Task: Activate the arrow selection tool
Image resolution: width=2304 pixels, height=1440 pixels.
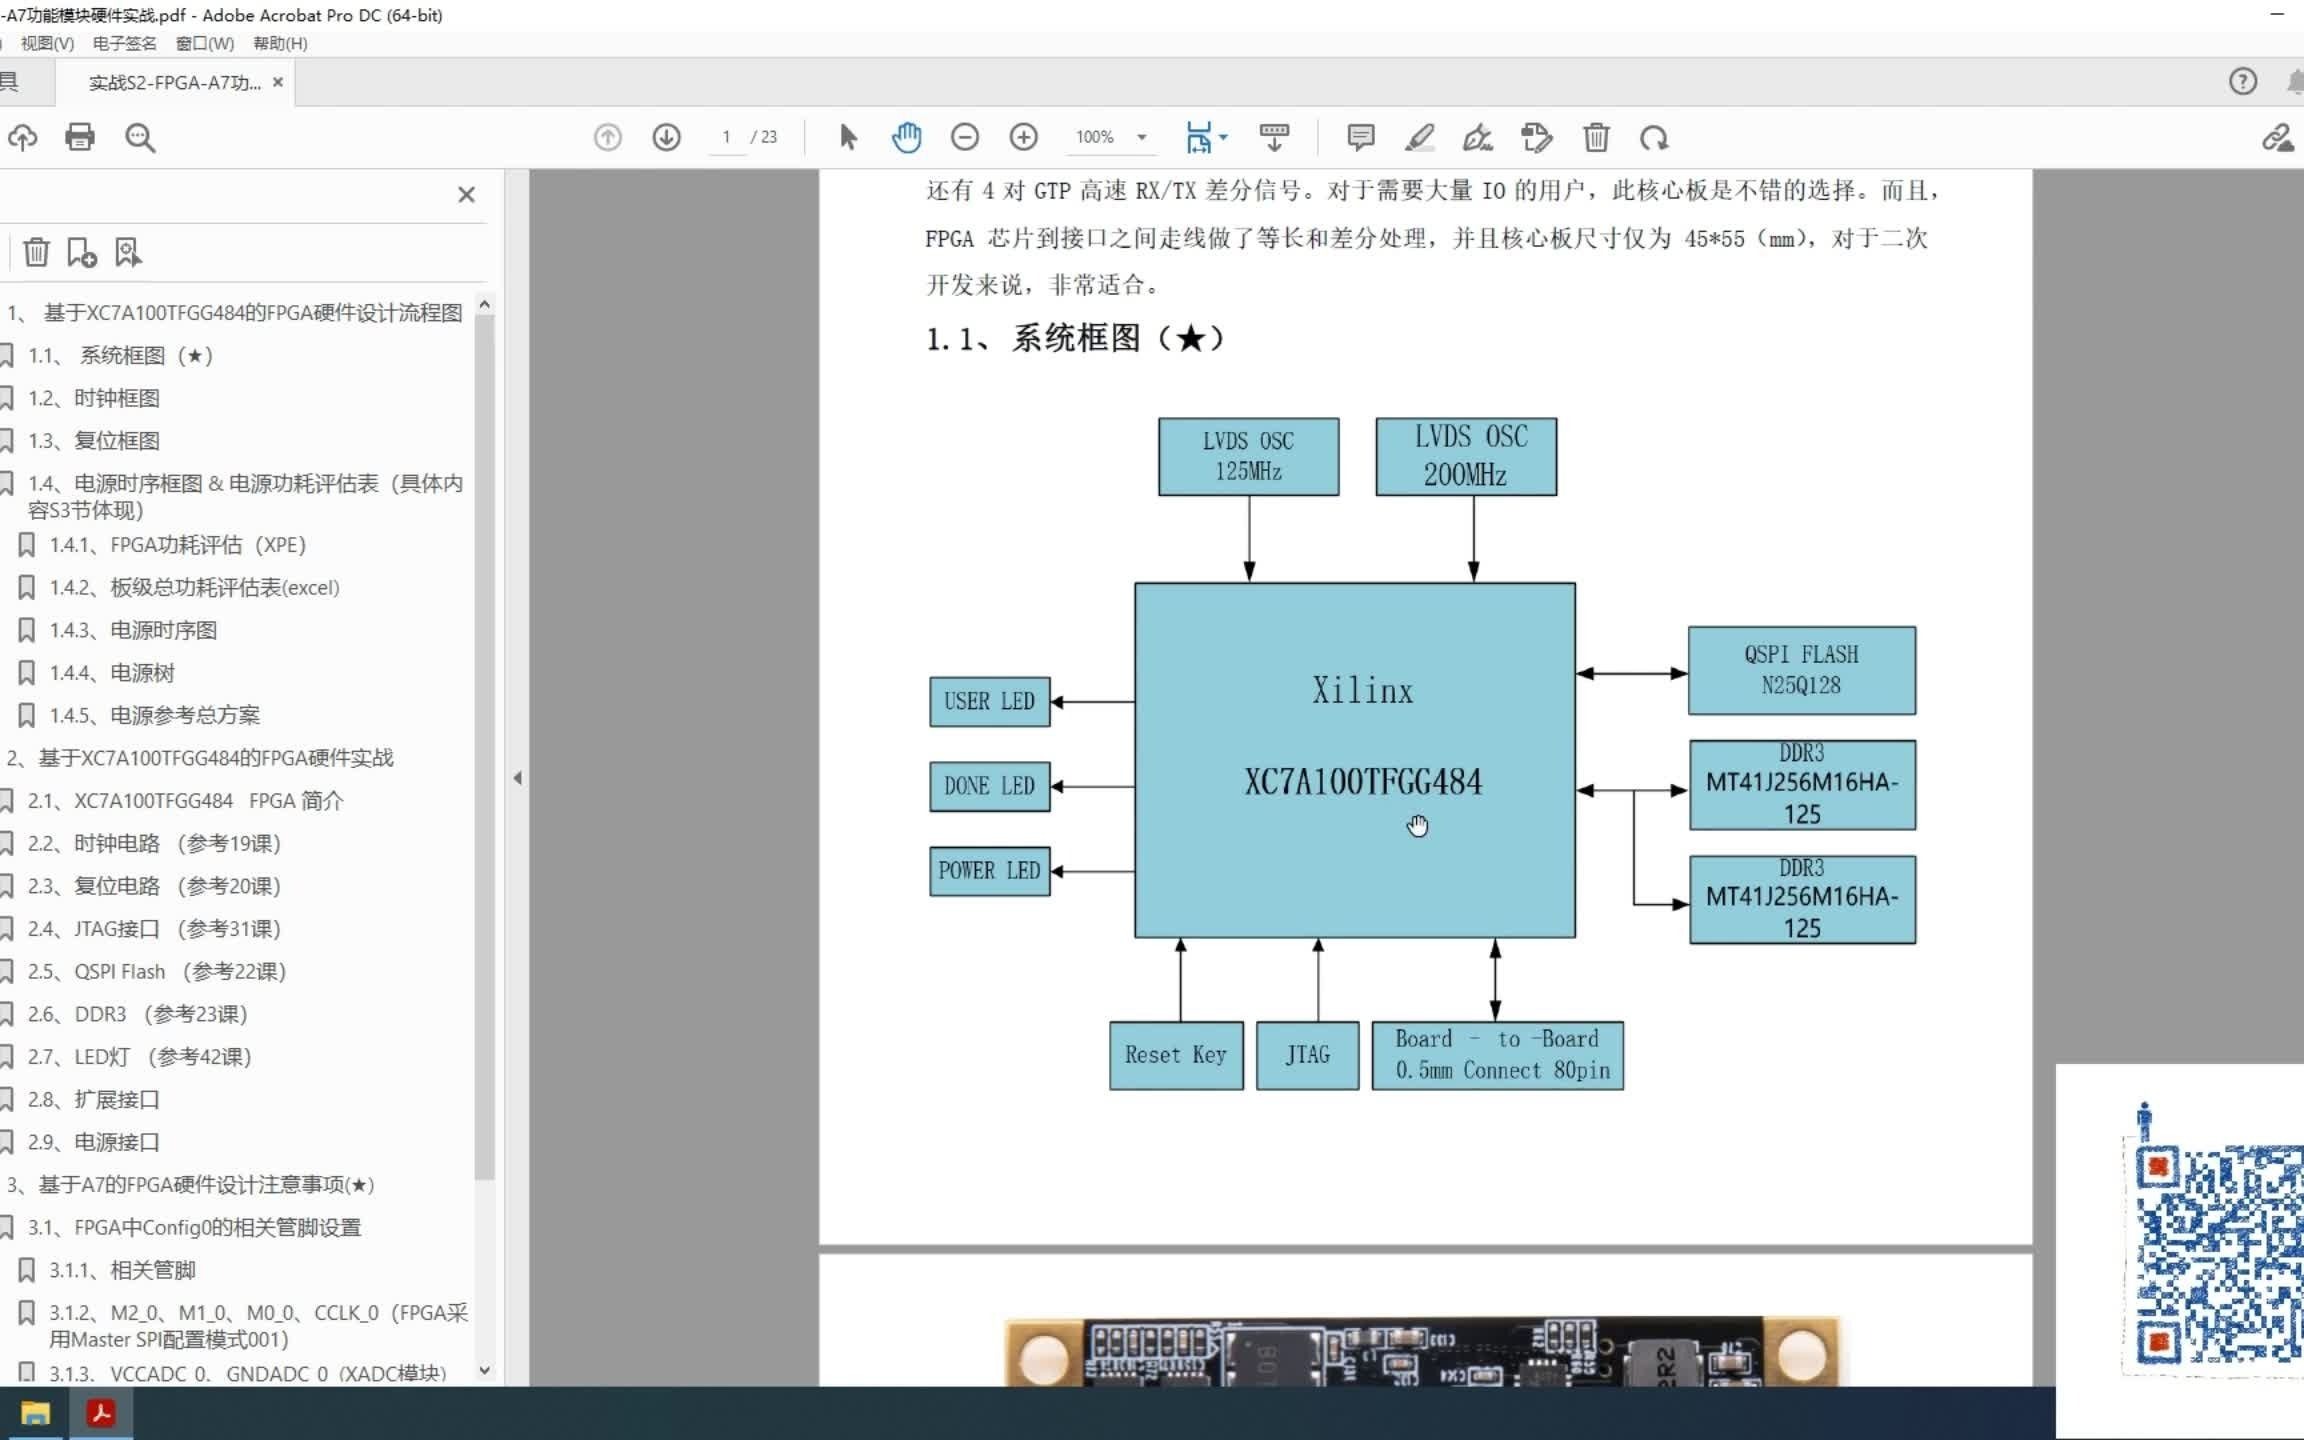Action: tap(847, 137)
